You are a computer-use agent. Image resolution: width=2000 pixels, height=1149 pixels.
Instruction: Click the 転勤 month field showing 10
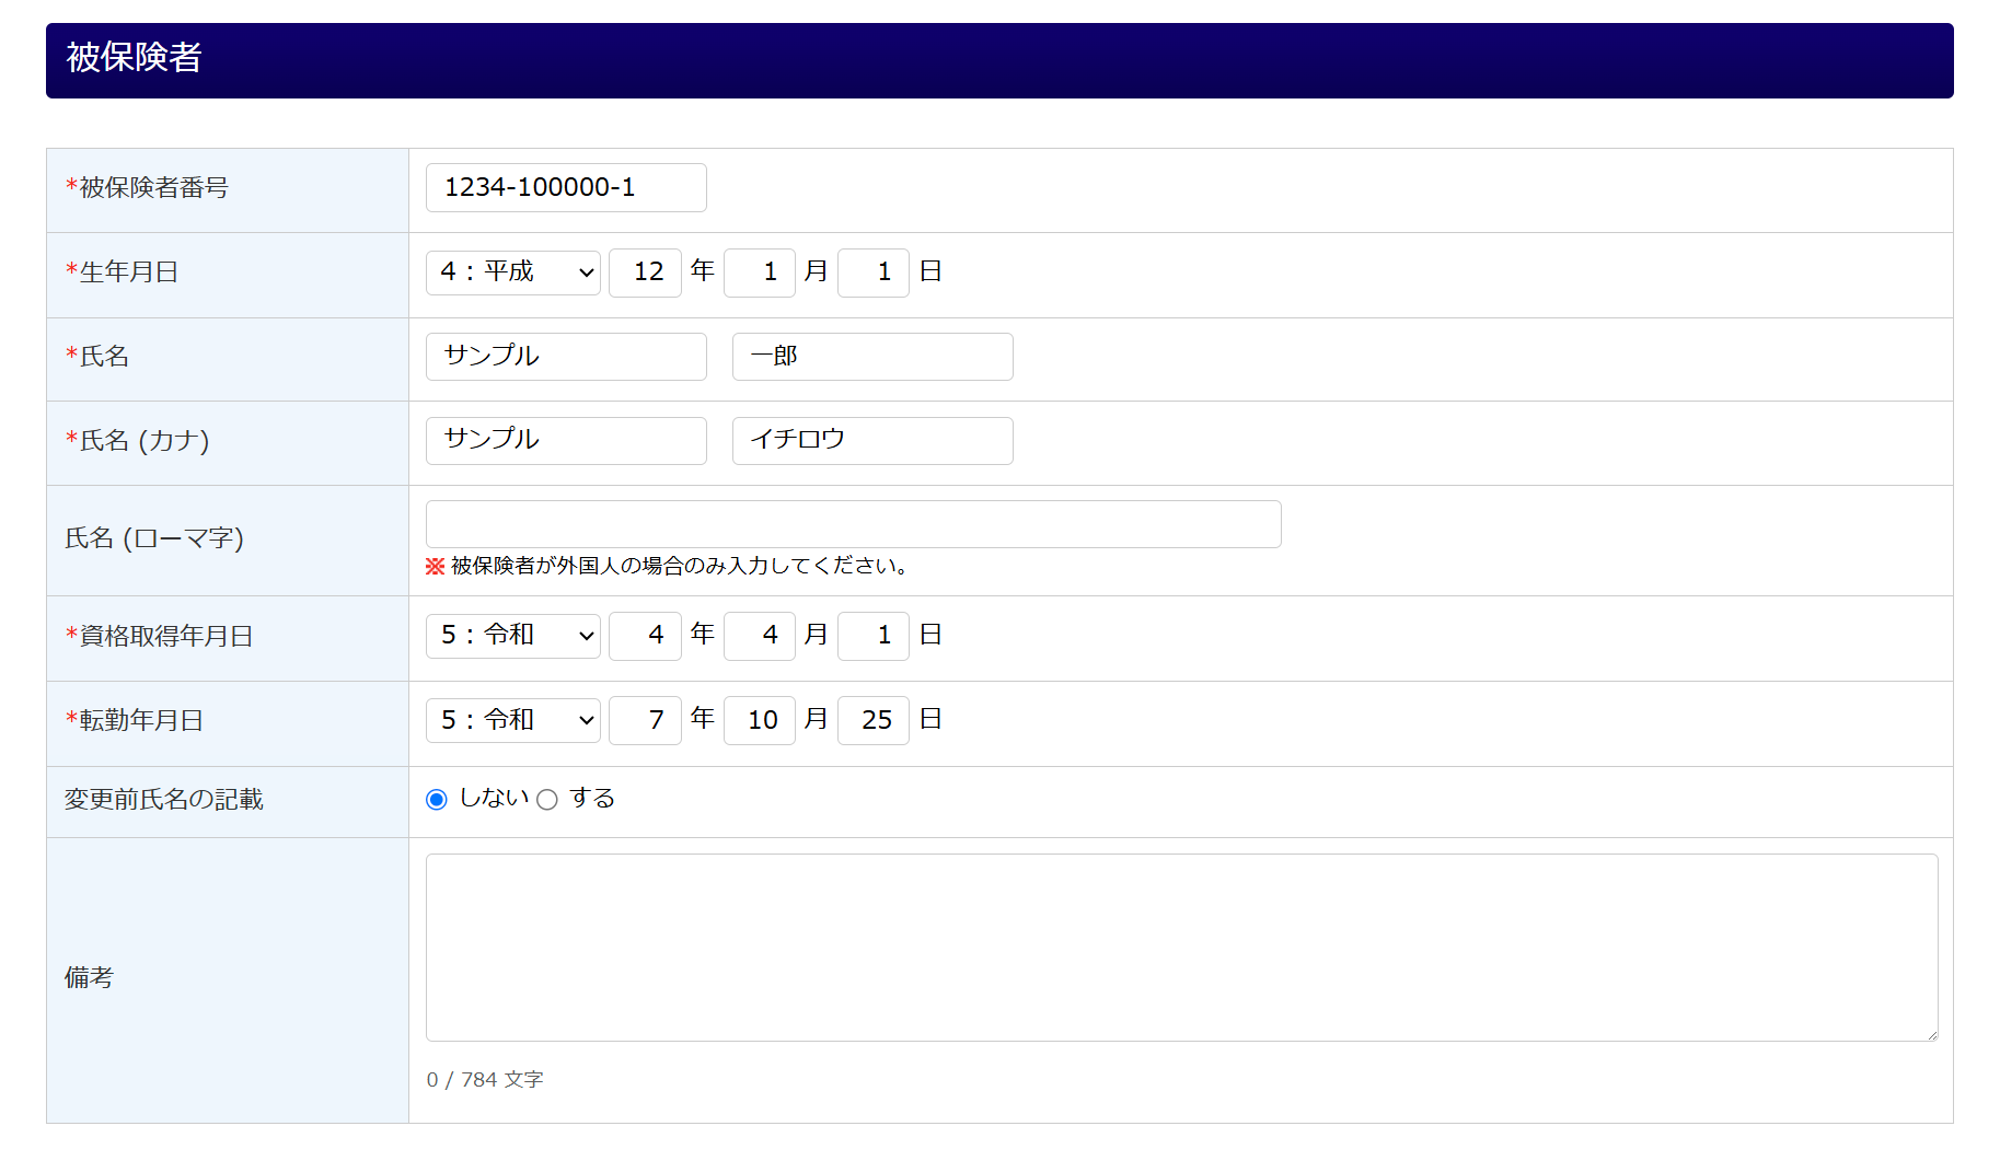(759, 720)
